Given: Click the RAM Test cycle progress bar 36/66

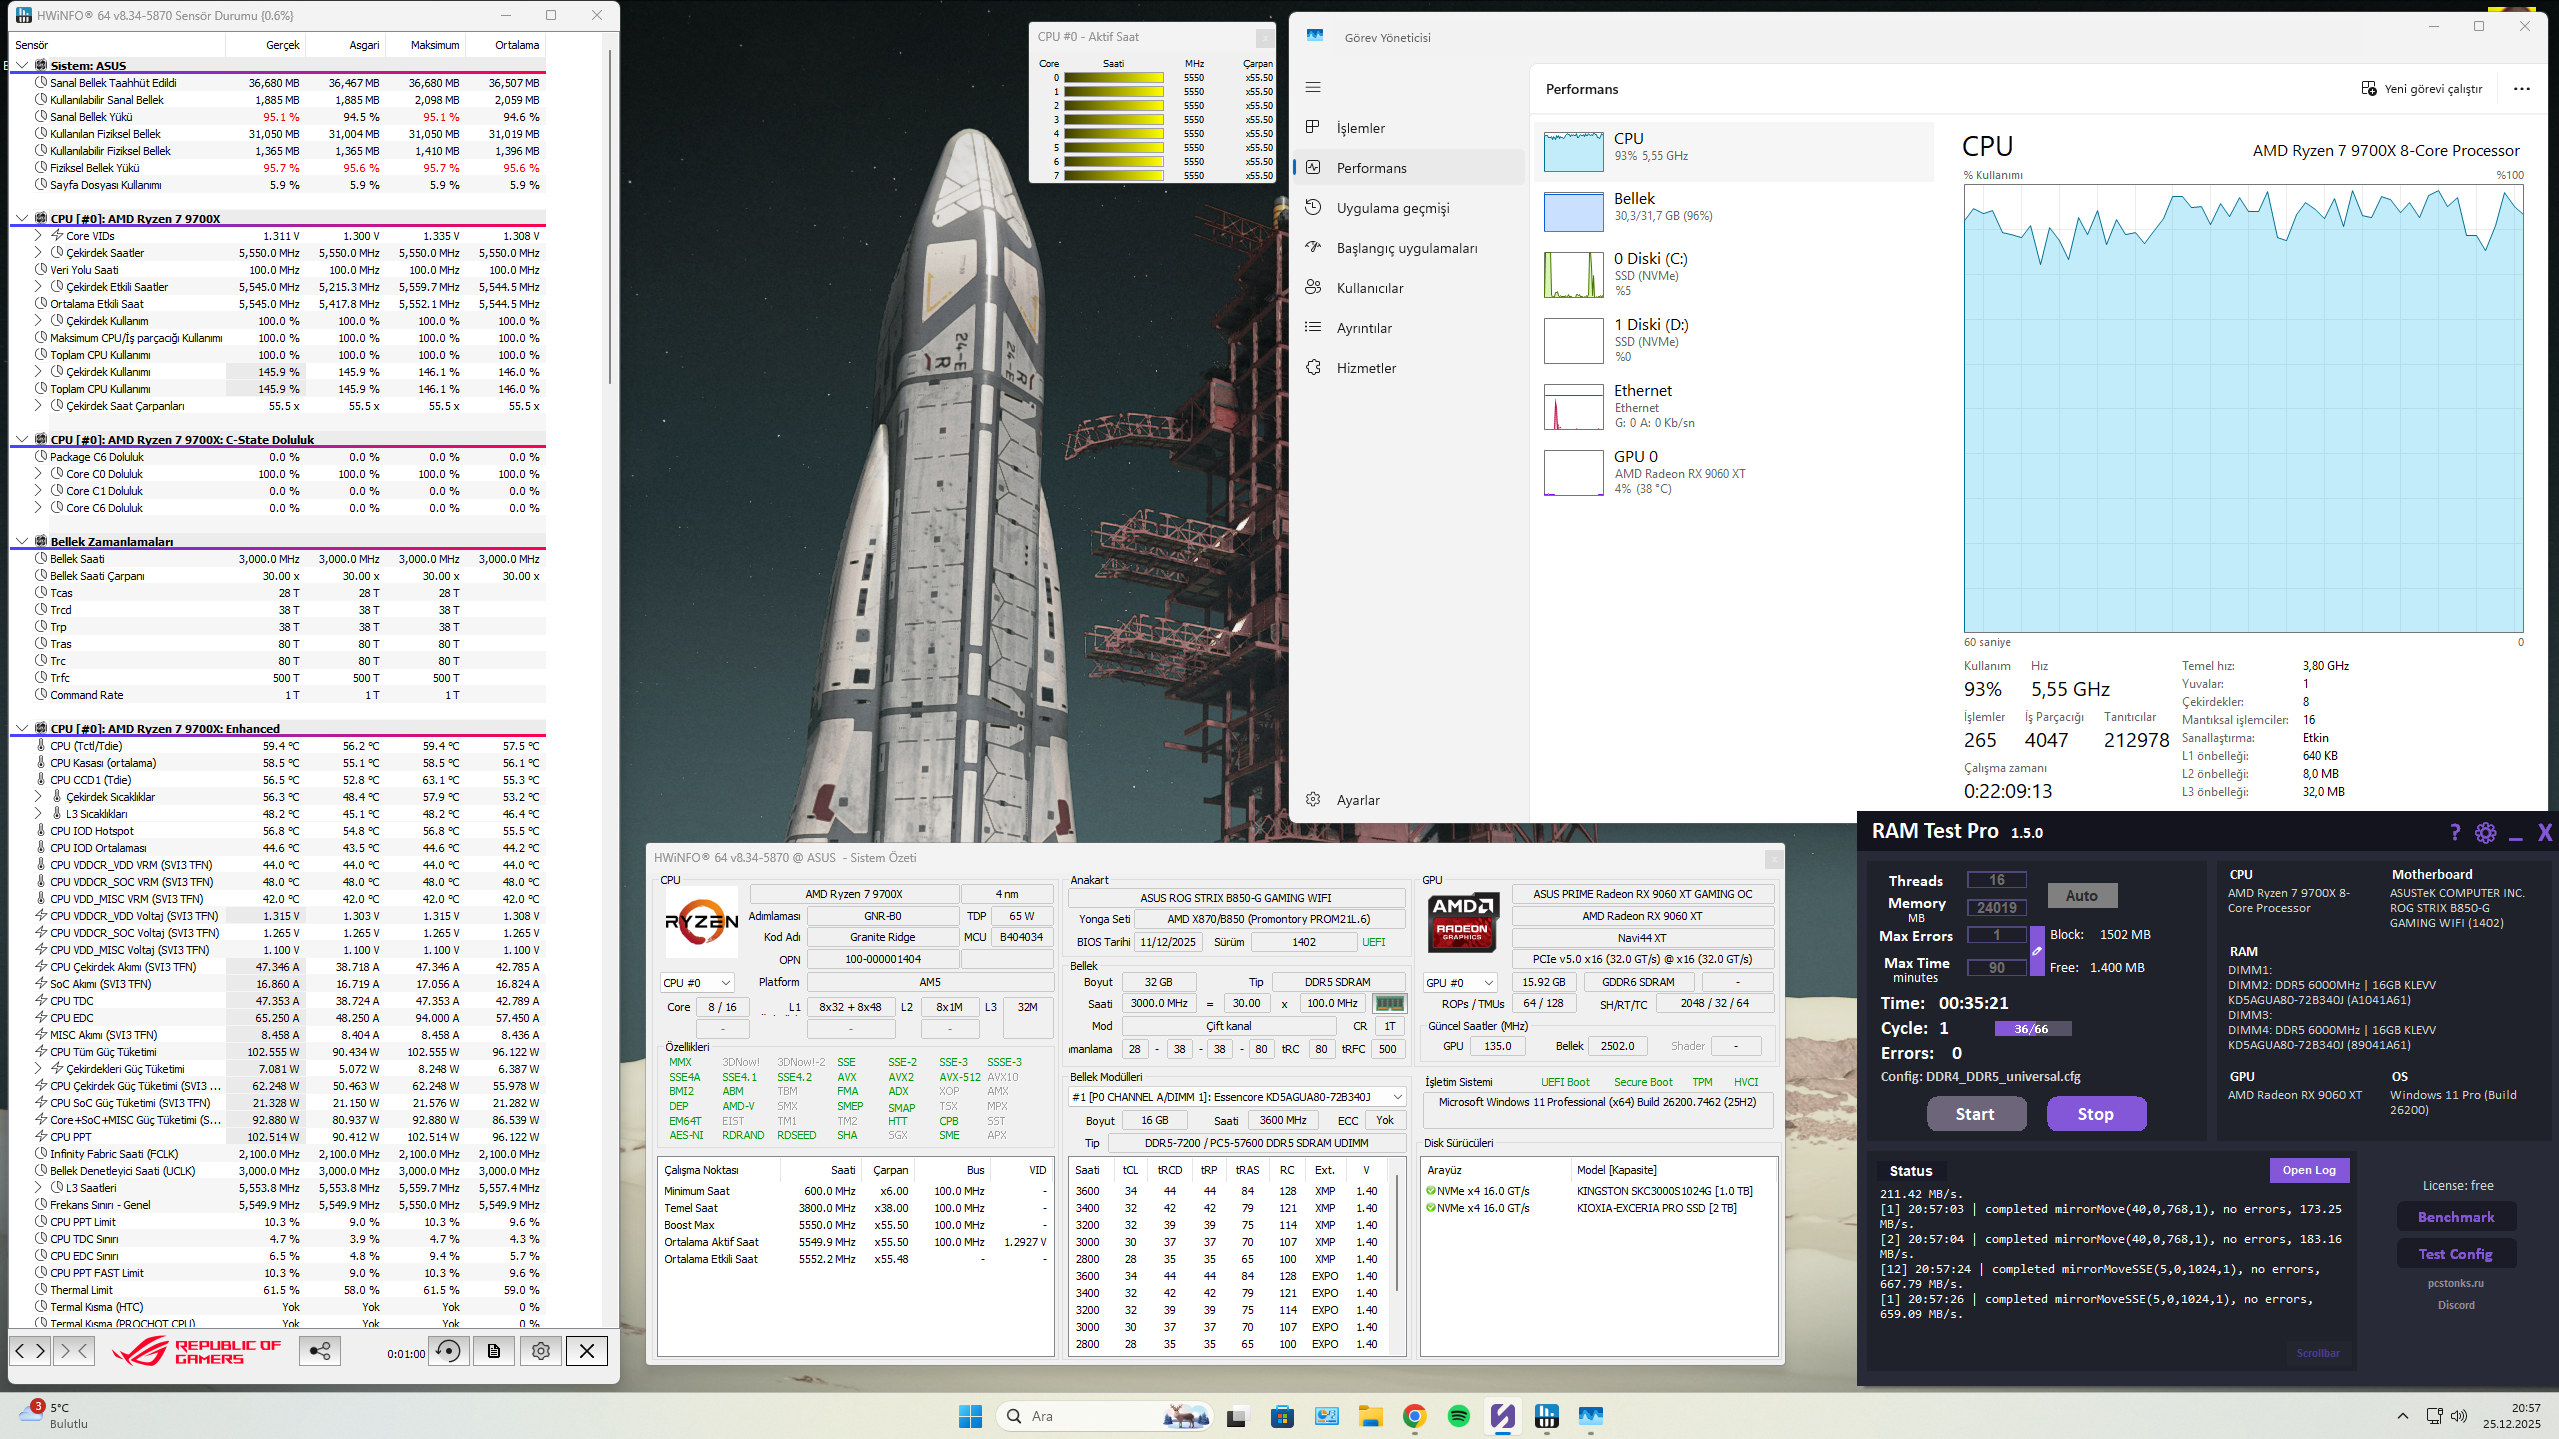Looking at the screenshot, I should [2032, 1029].
